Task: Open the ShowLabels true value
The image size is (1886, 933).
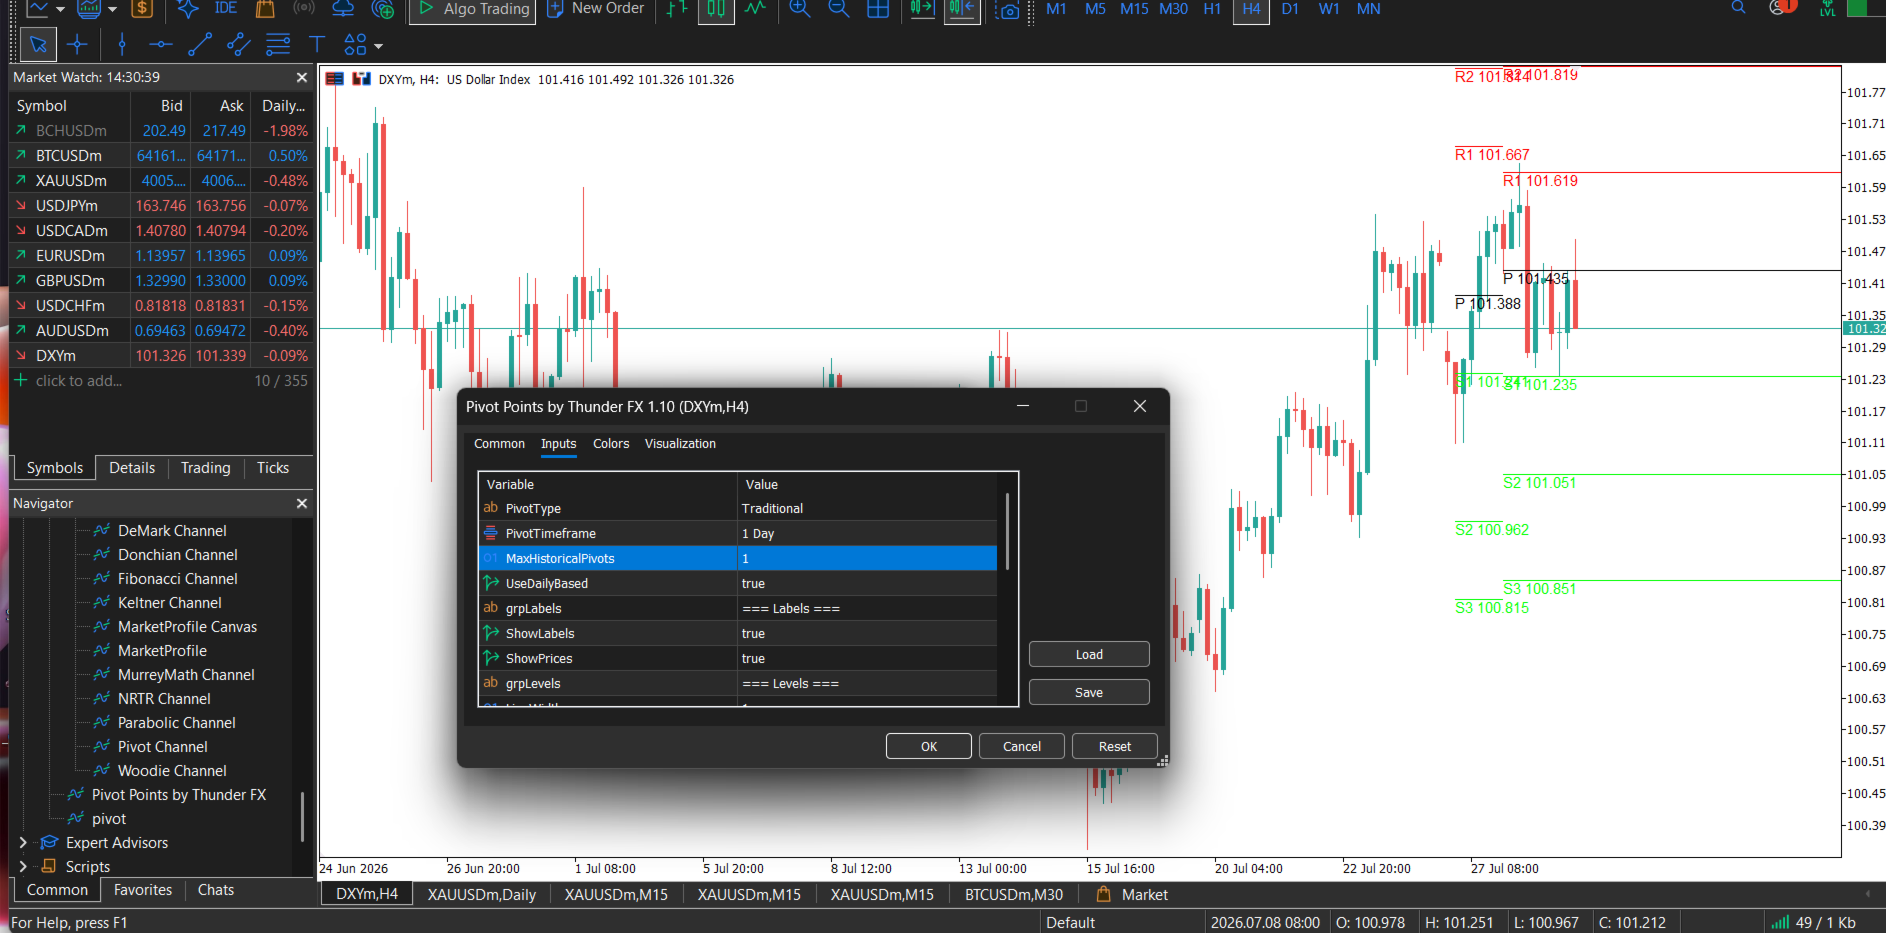Action: pyautogui.click(x=867, y=634)
